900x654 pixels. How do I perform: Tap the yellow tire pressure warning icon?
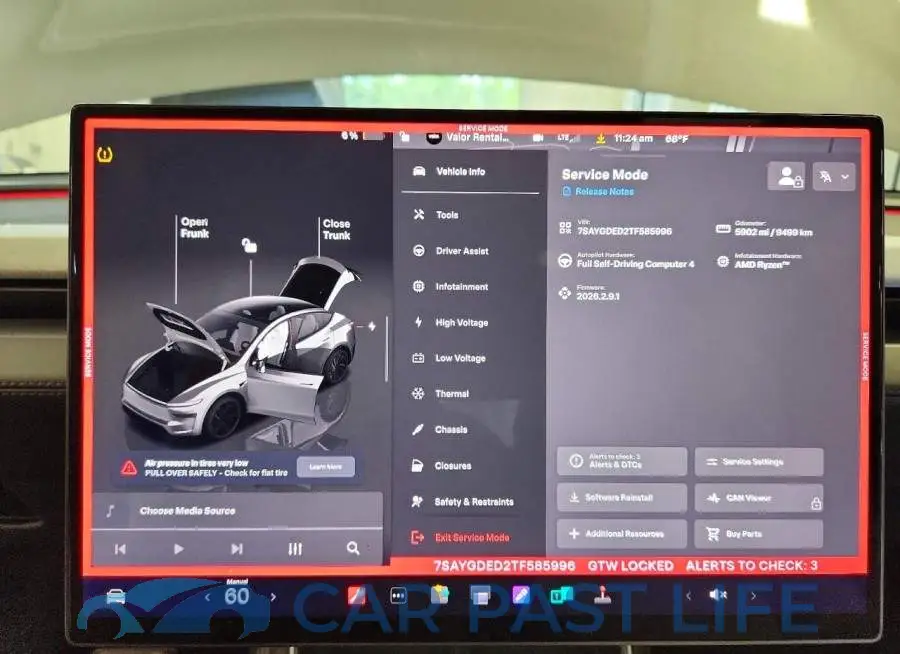[105, 154]
